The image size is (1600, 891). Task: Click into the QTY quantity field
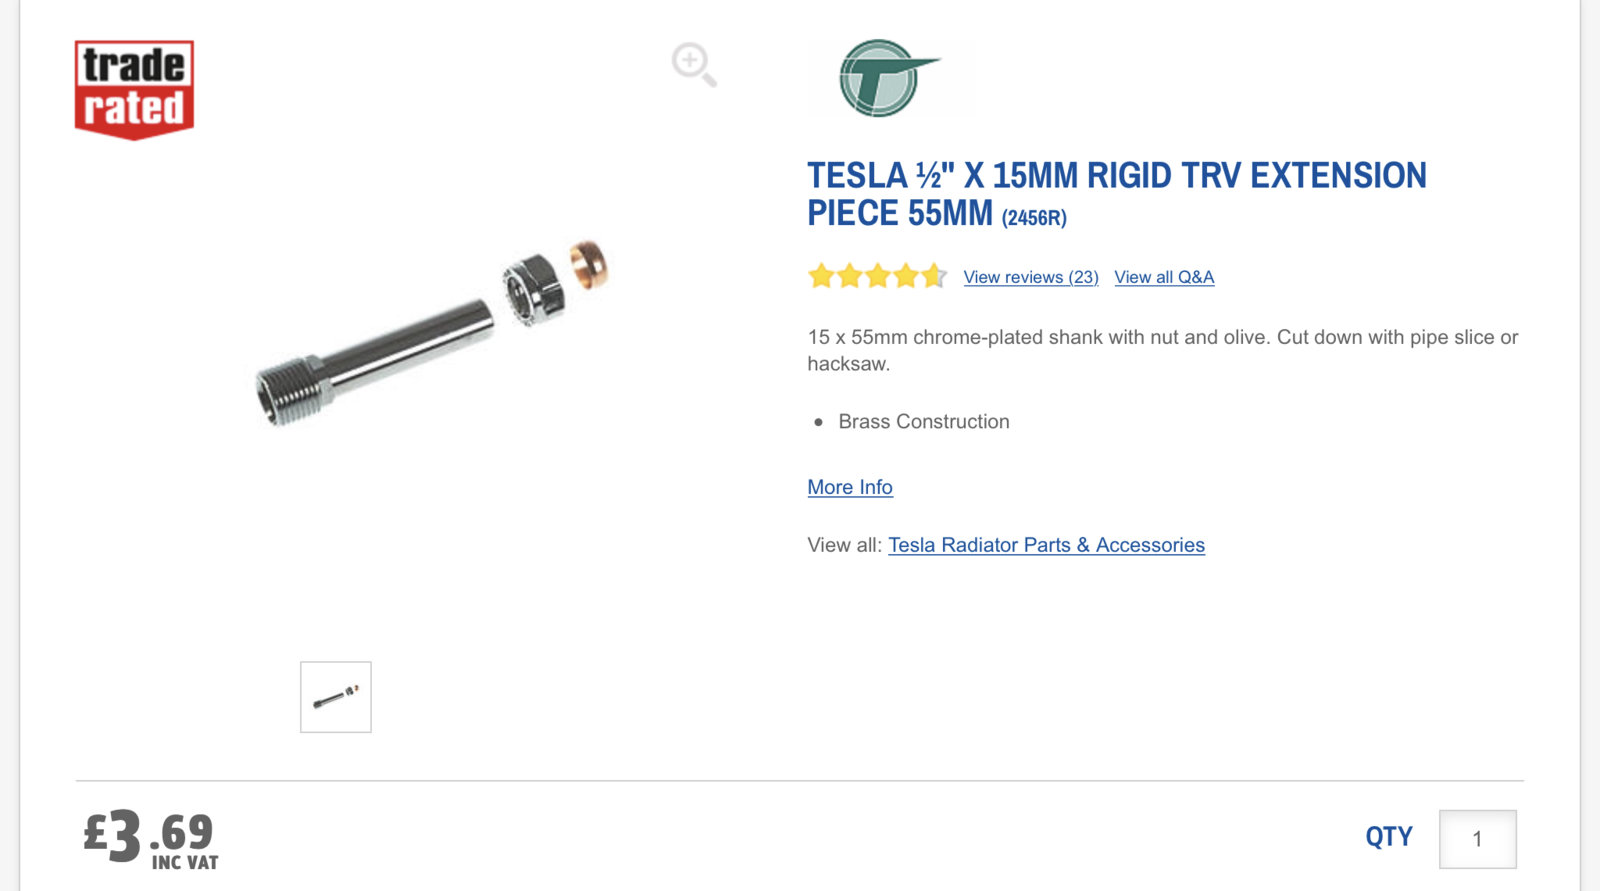click(1477, 839)
